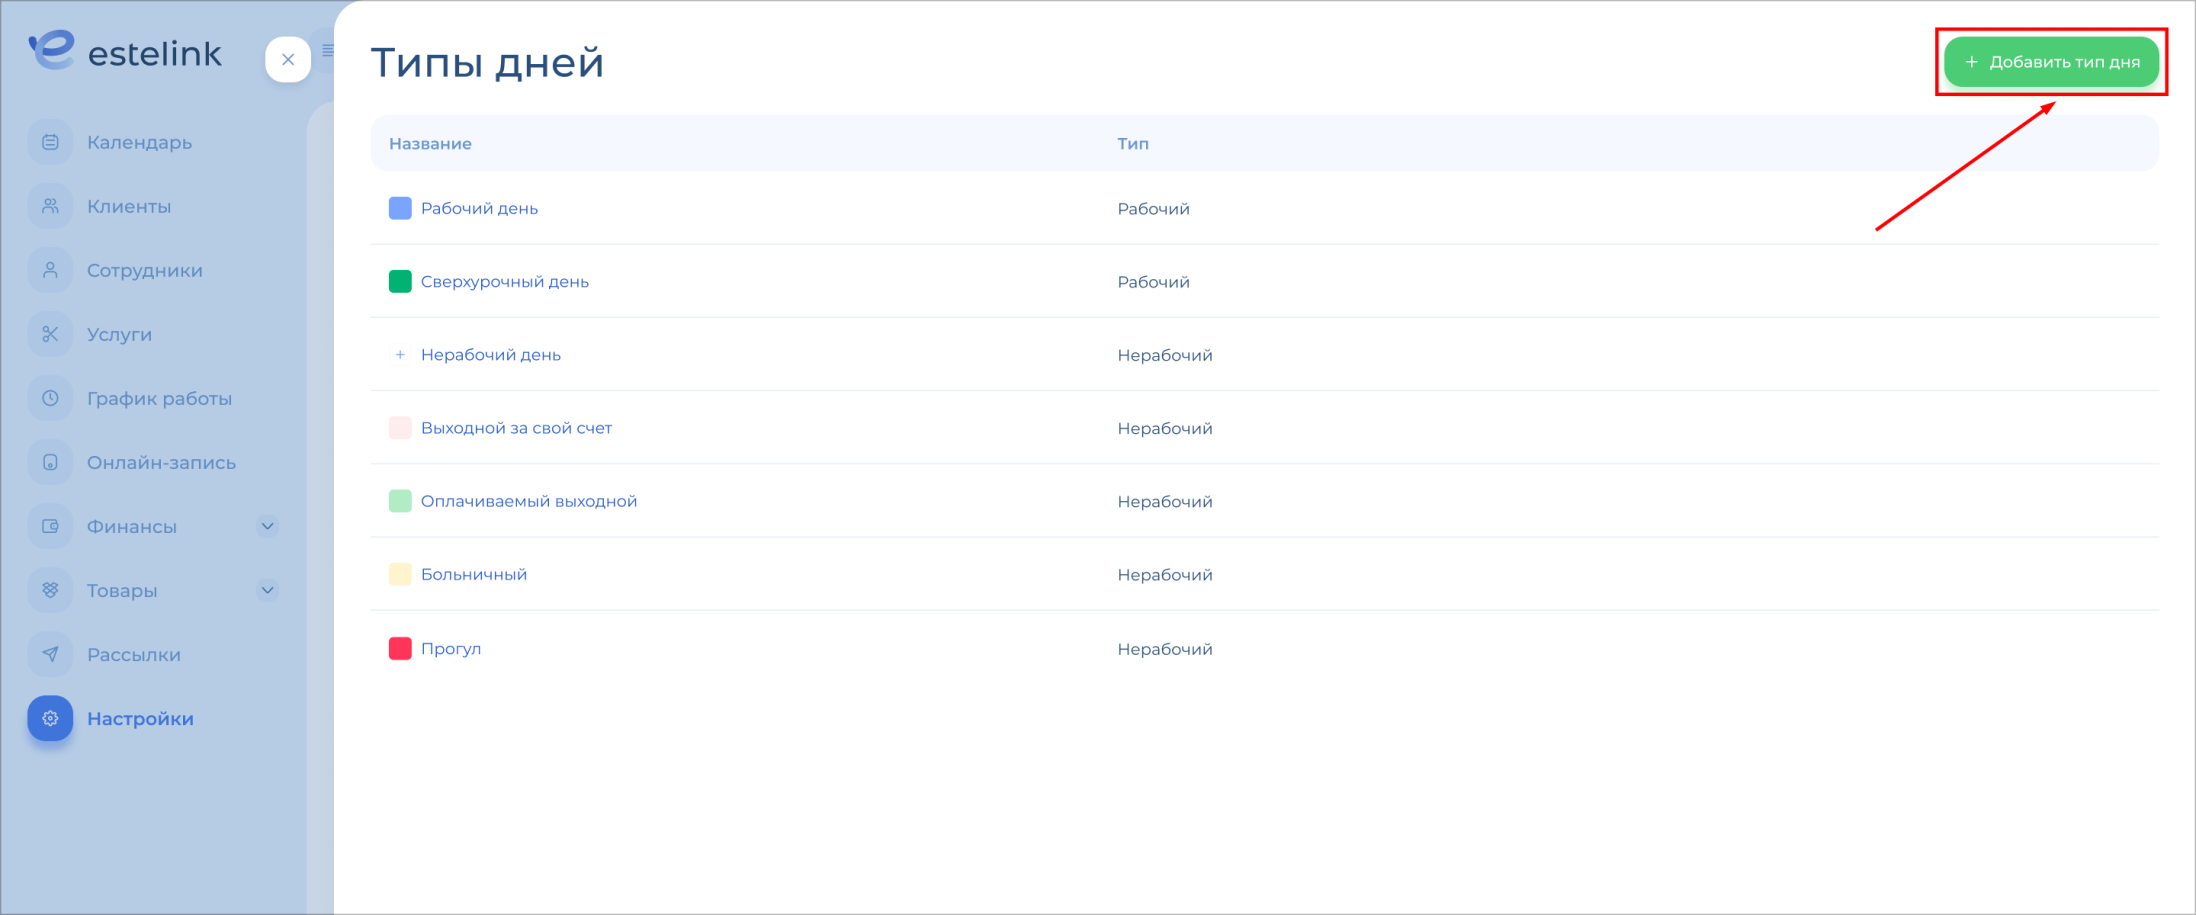
Task: Open Больничный day type
Action: [474, 574]
